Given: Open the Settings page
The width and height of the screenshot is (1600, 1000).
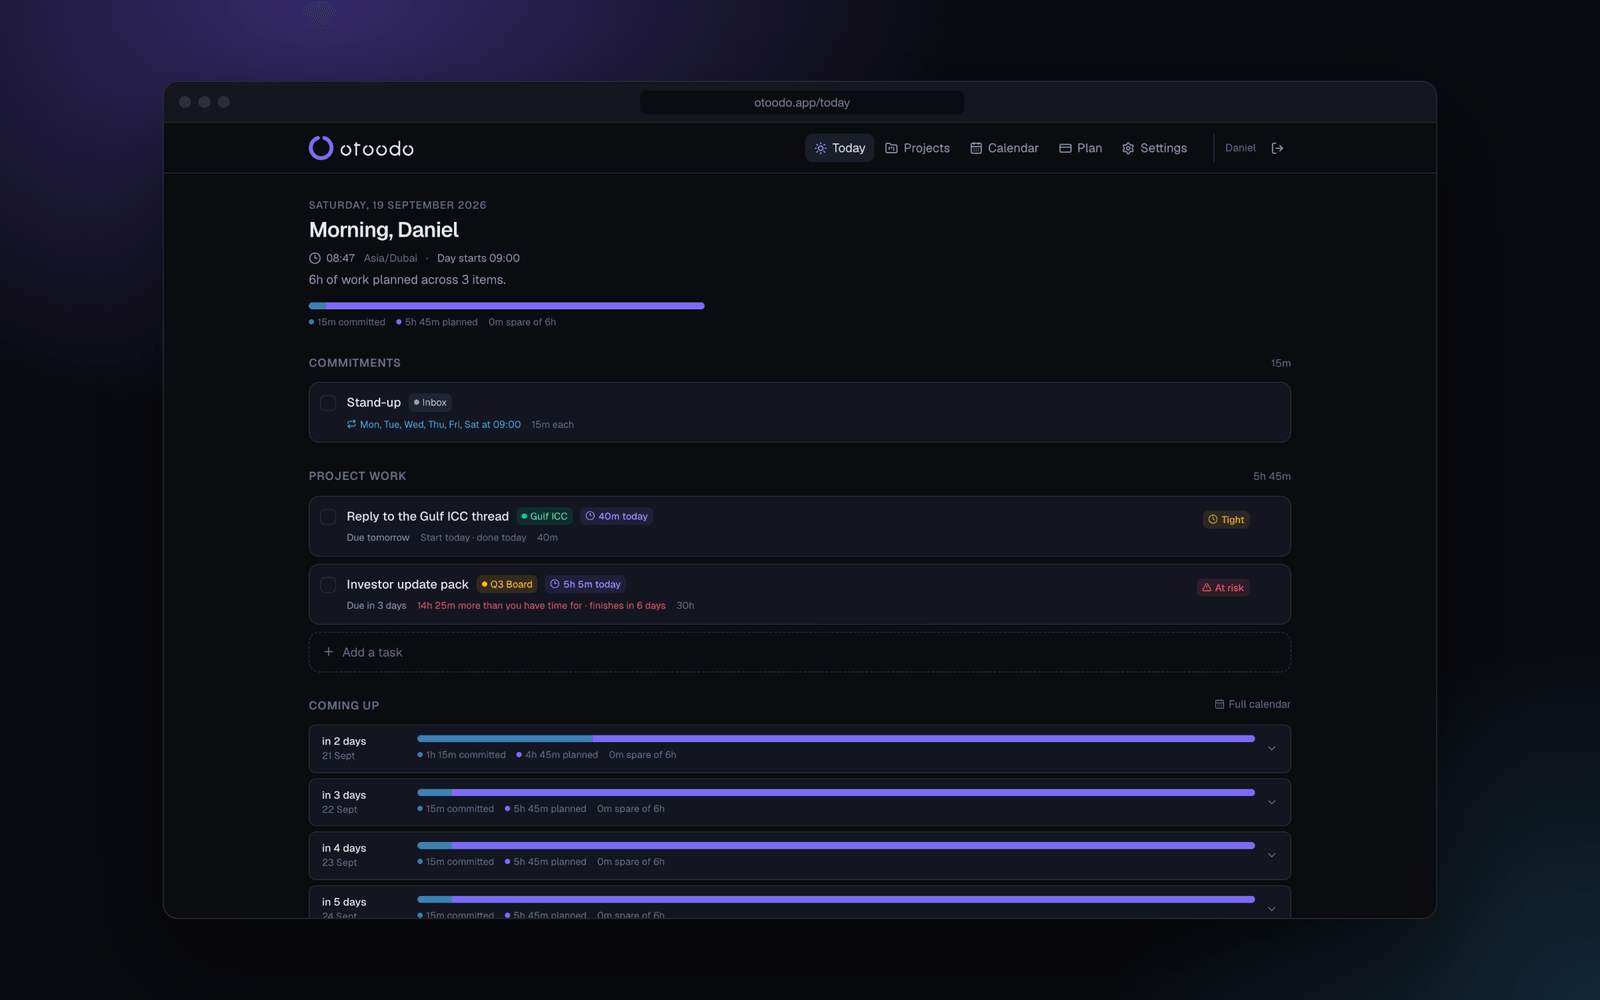Looking at the screenshot, I should [x=1155, y=148].
